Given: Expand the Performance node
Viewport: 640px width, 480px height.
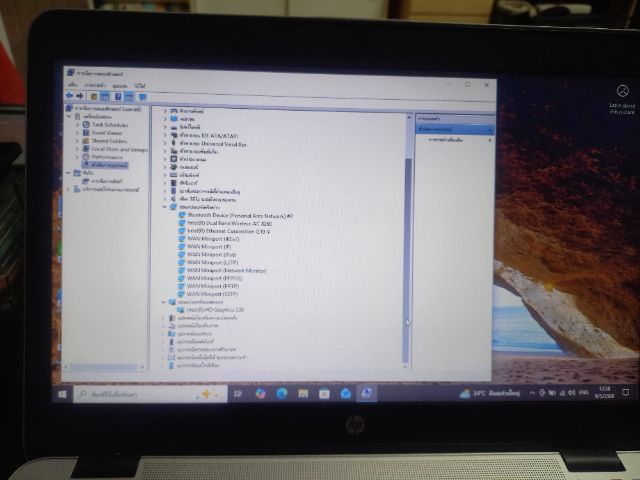Looking at the screenshot, I should 77,157.
